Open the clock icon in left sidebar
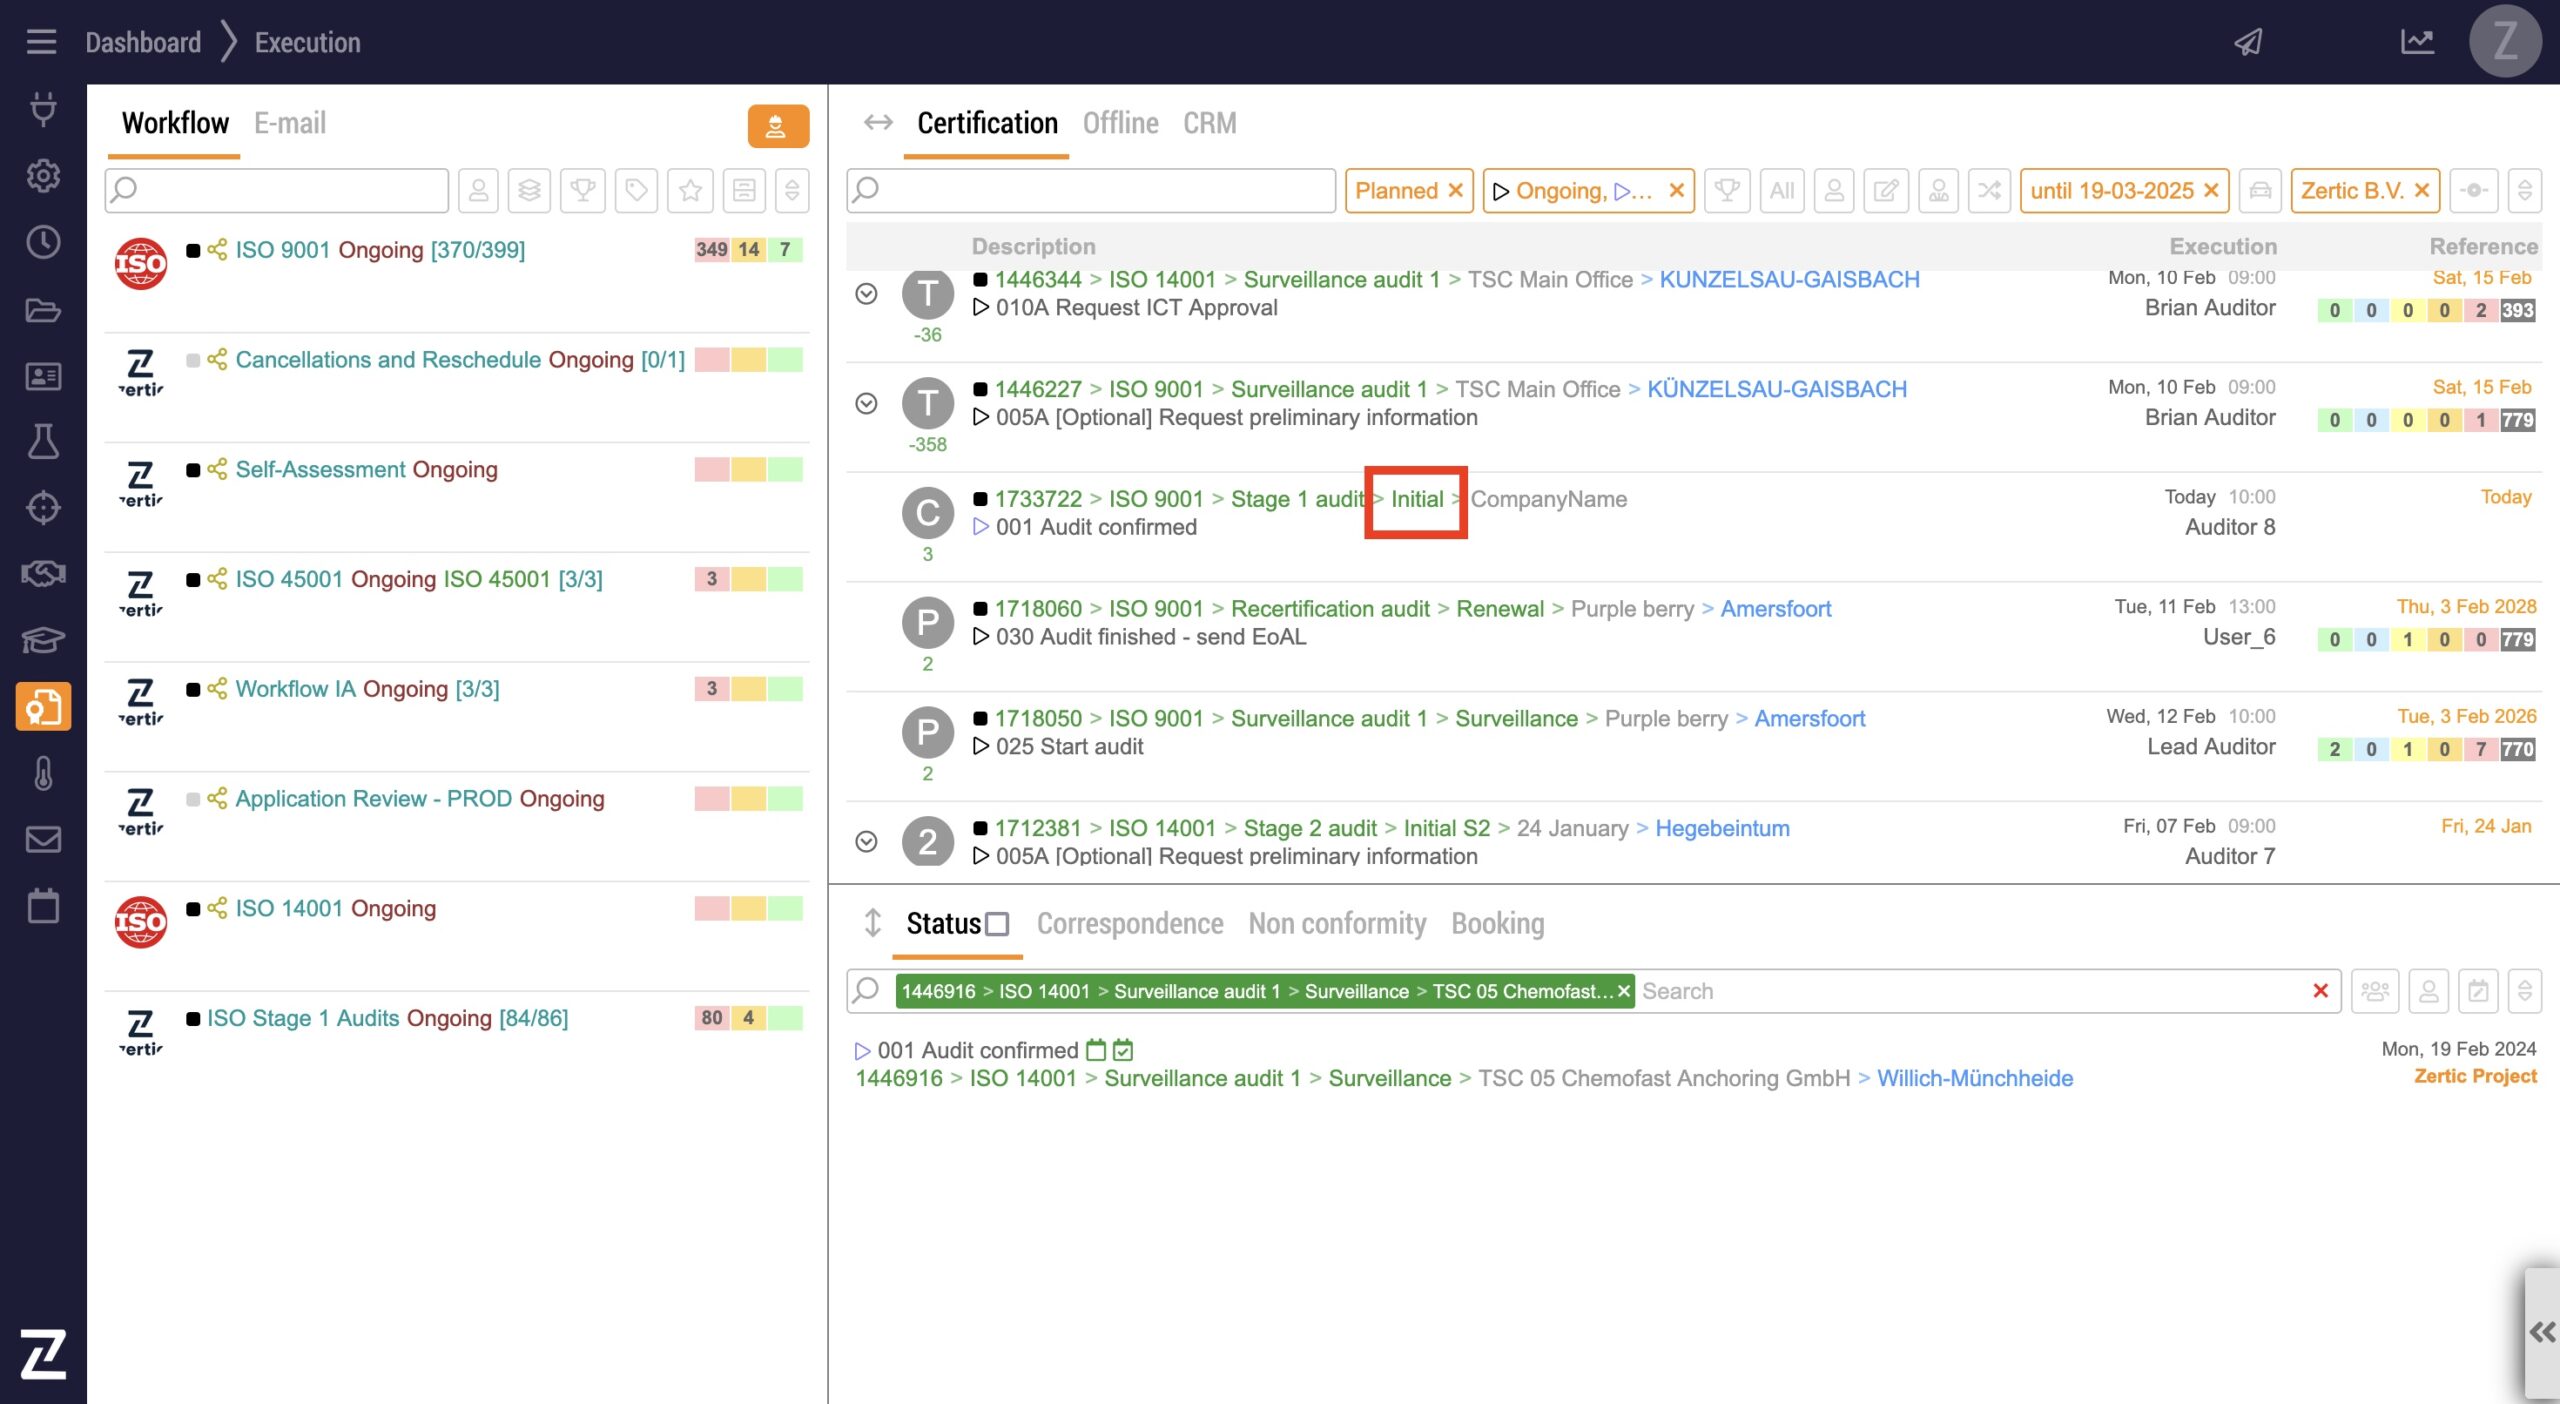The width and height of the screenshot is (2560, 1404). point(43,242)
